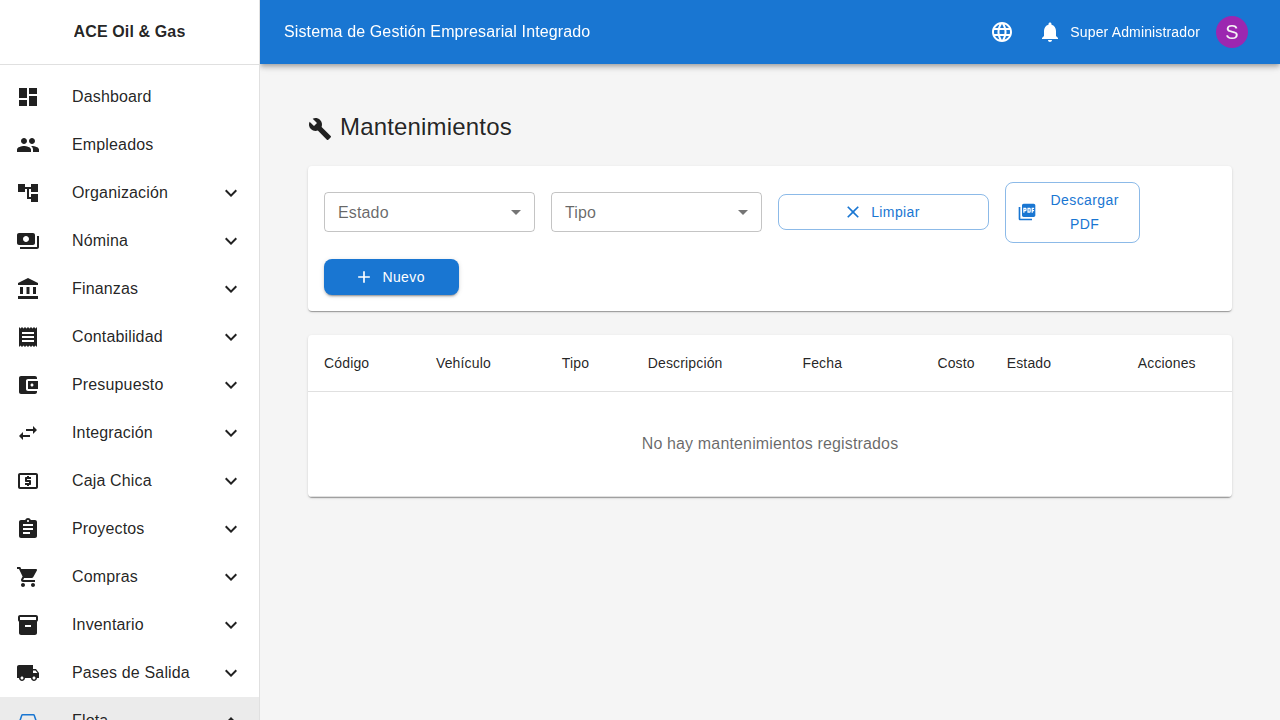
Task: Select Proyectos in the sidebar
Action: click(x=108, y=529)
